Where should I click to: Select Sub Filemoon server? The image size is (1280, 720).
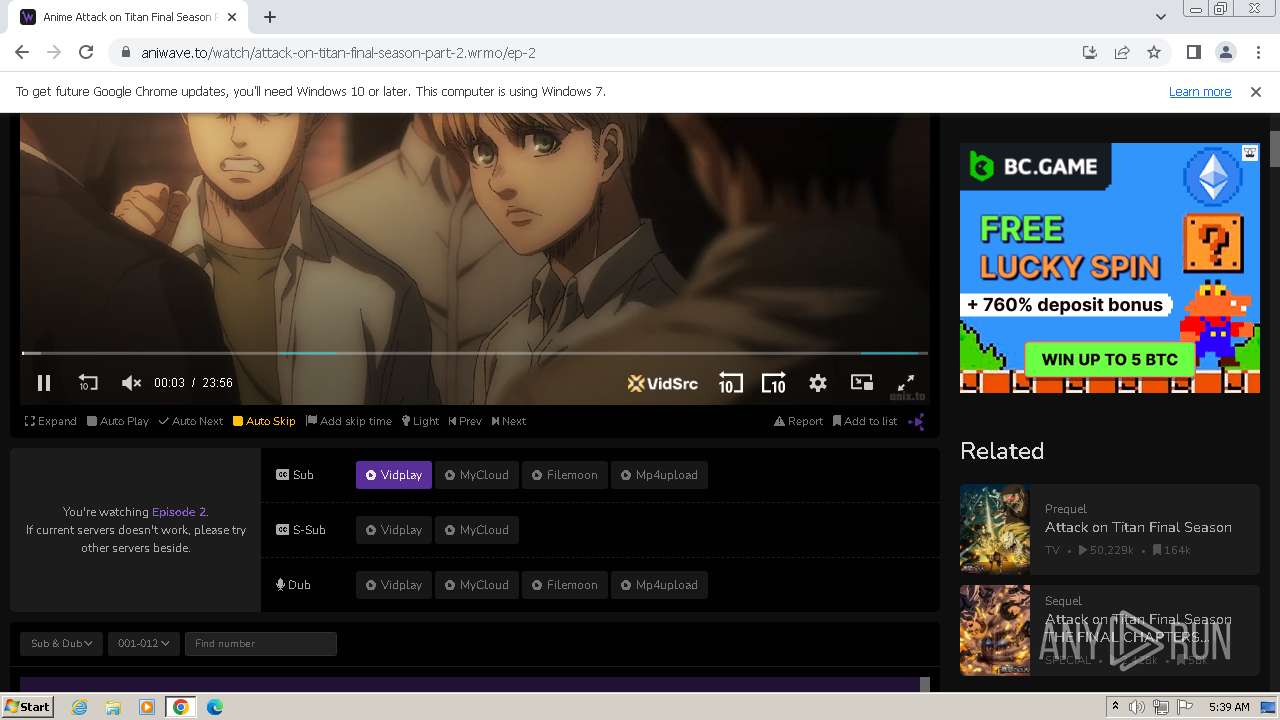tap(565, 475)
